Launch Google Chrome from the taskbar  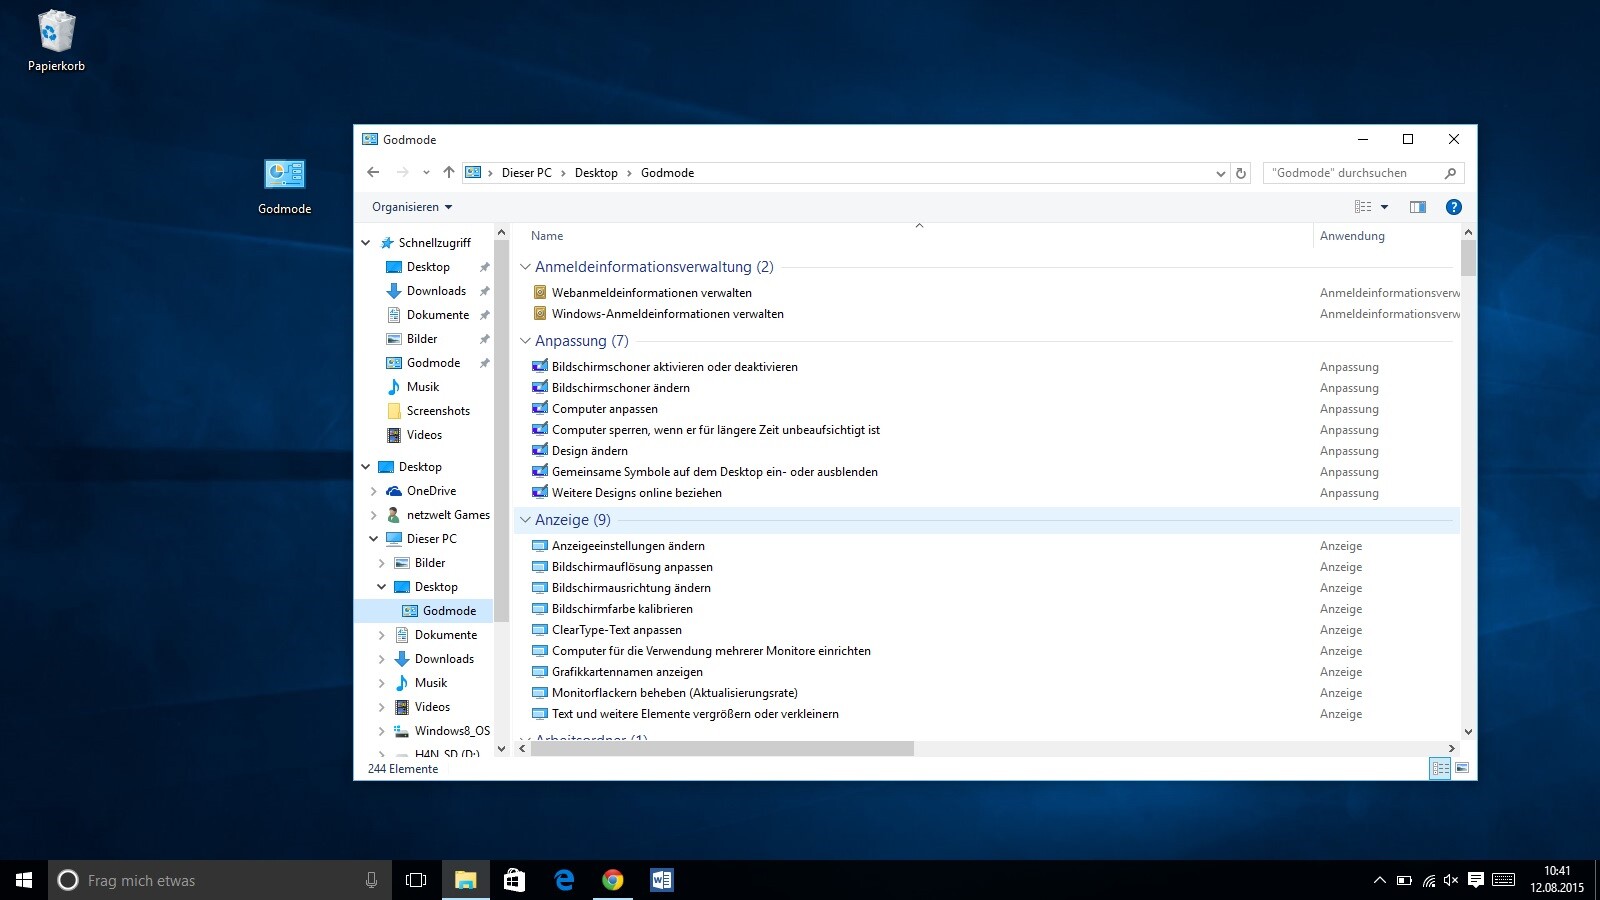[613, 880]
